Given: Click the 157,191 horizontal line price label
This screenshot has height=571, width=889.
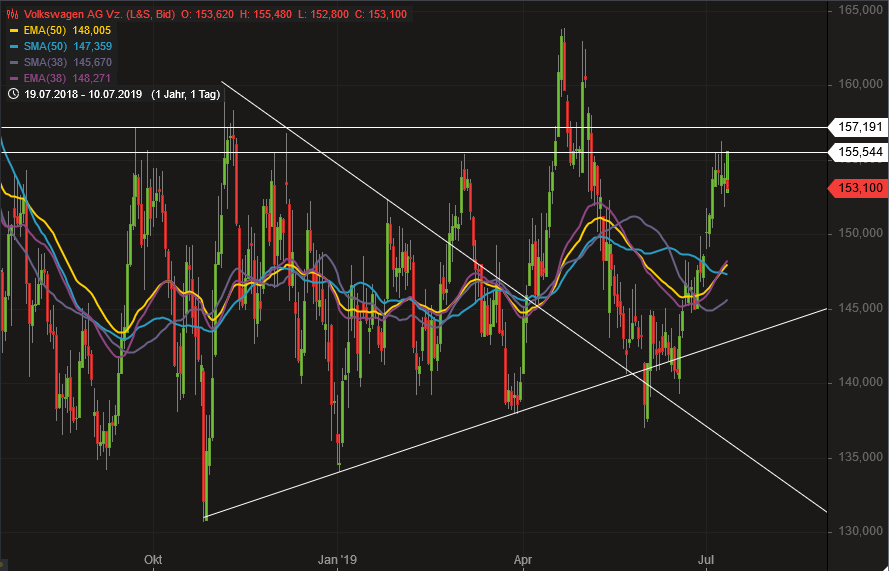Looking at the screenshot, I should tap(860, 127).
